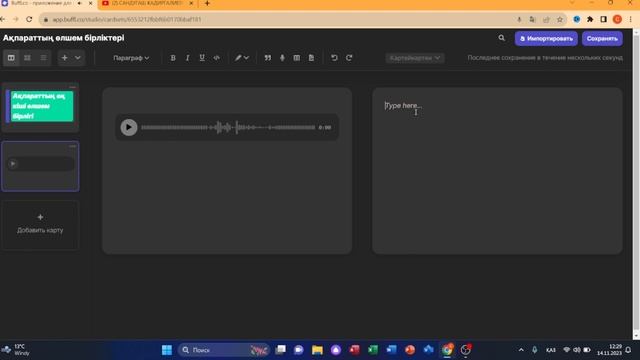Open Word from the taskbar

point(391,350)
